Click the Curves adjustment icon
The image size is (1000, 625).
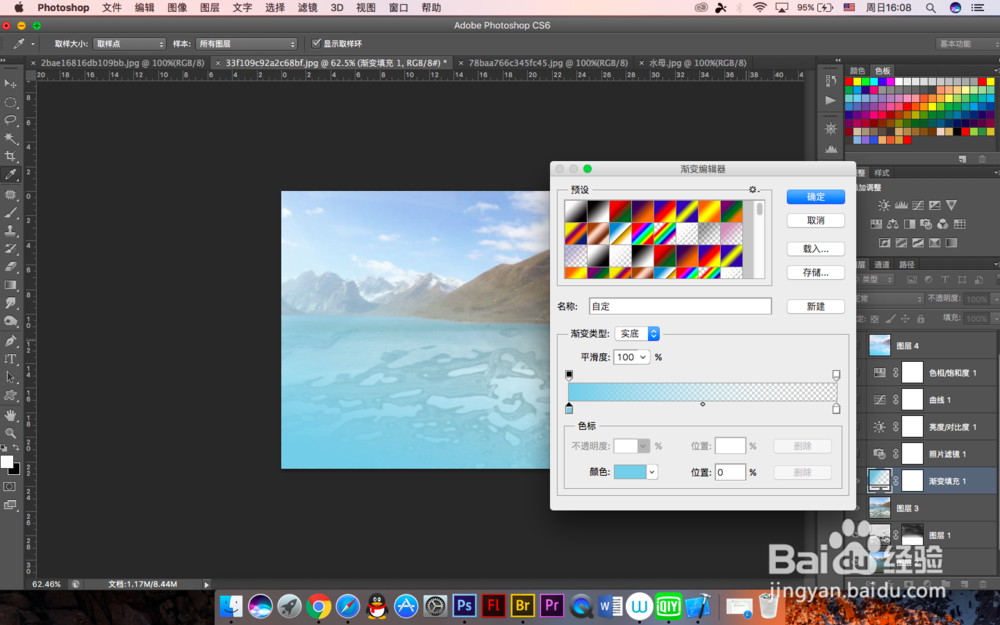tap(918, 205)
